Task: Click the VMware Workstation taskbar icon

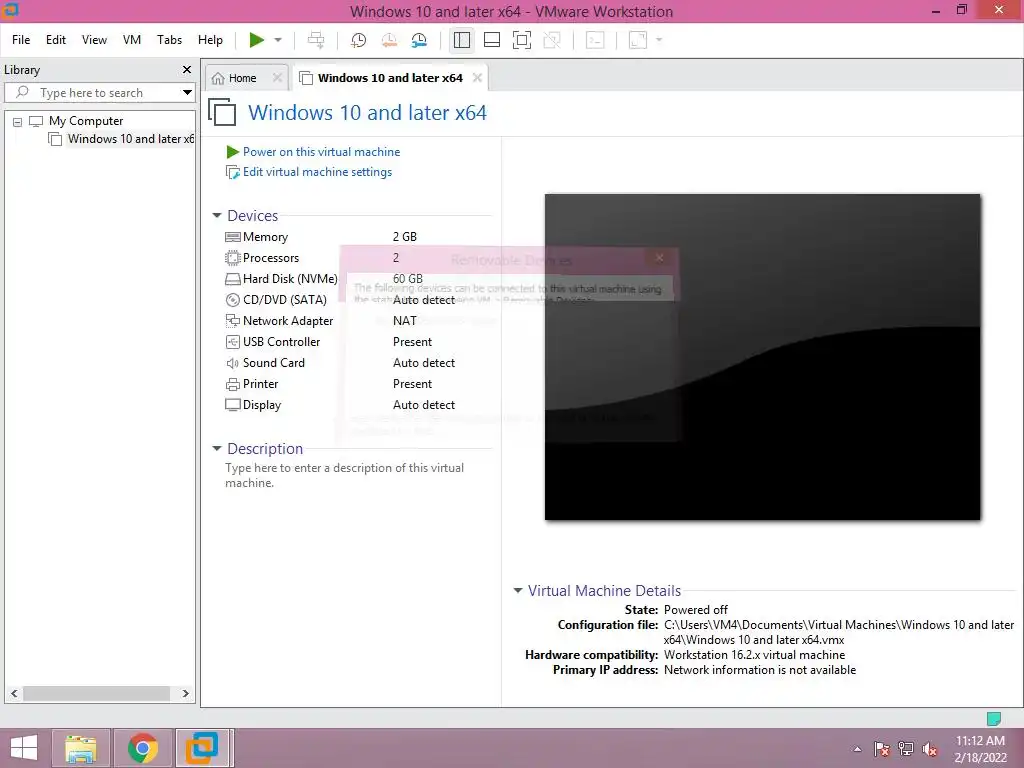Action: [x=202, y=748]
